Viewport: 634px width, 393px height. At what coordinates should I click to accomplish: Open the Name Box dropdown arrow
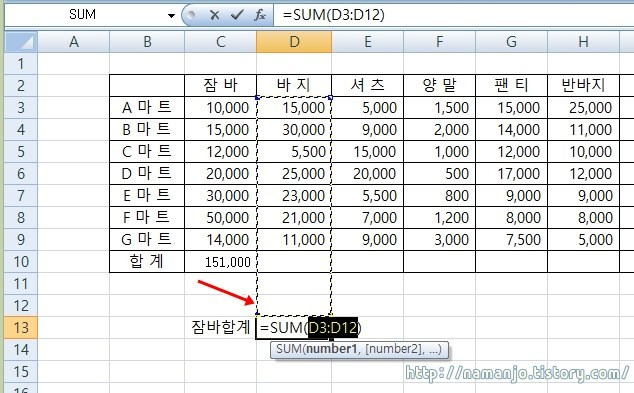point(171,16)
